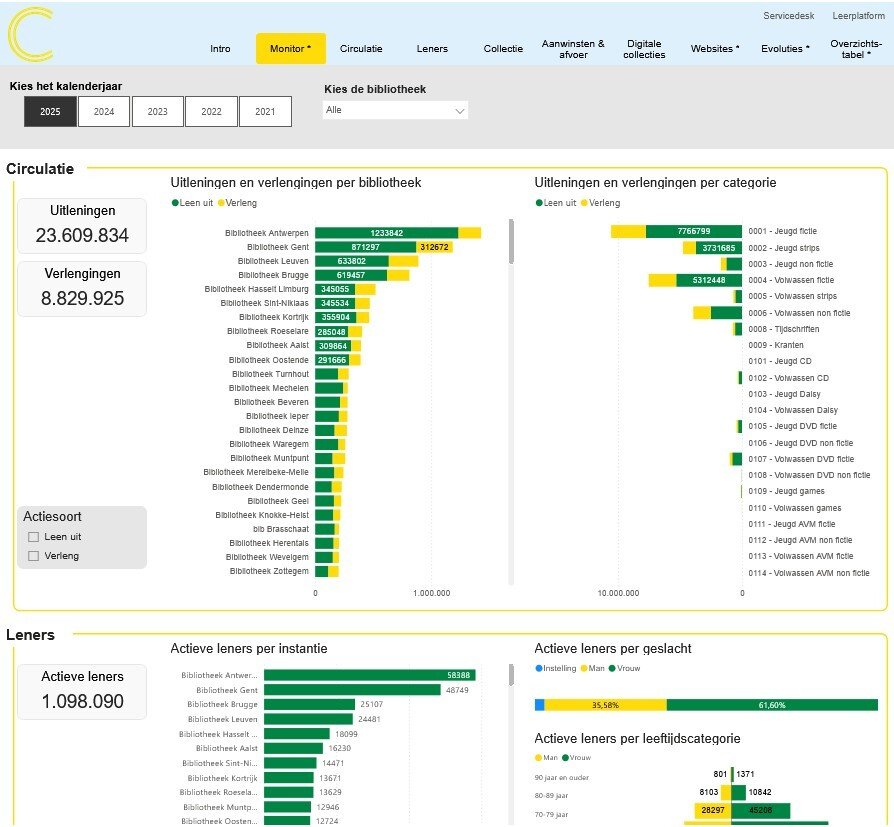
Task: Open the Overzichtstabel tab
Action: (856, 49)
